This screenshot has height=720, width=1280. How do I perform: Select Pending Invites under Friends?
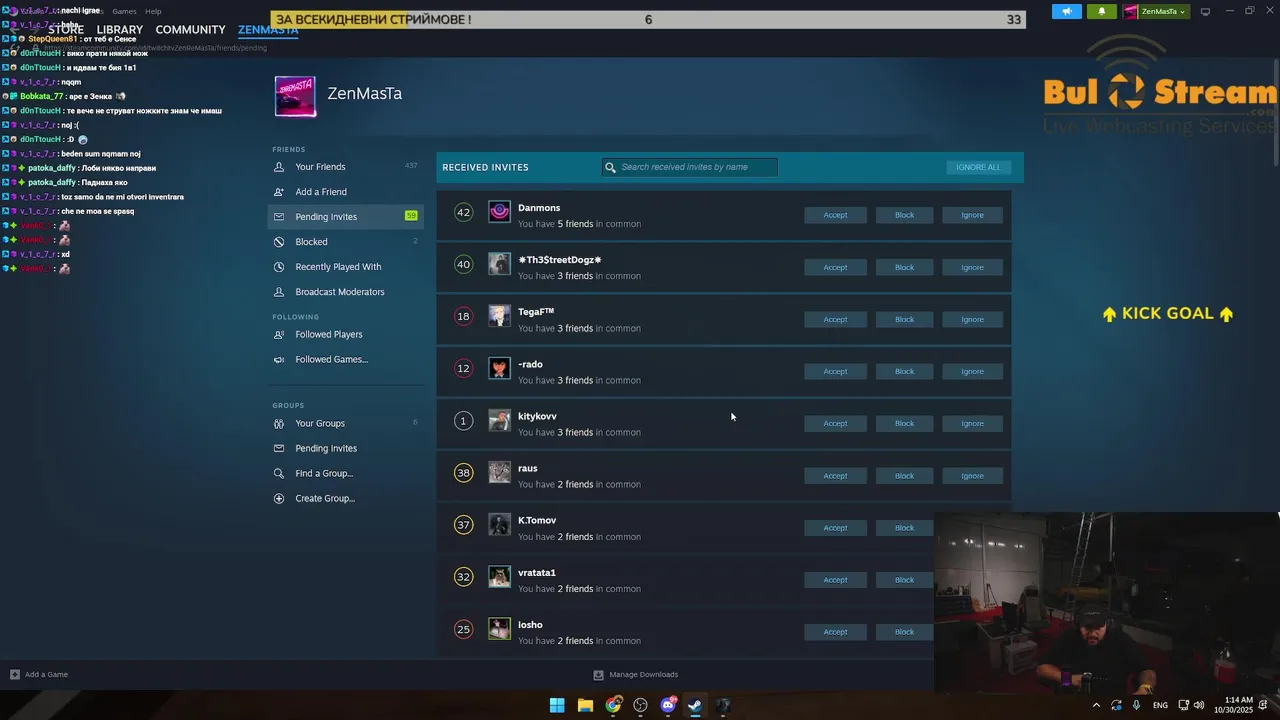[345, 217]
